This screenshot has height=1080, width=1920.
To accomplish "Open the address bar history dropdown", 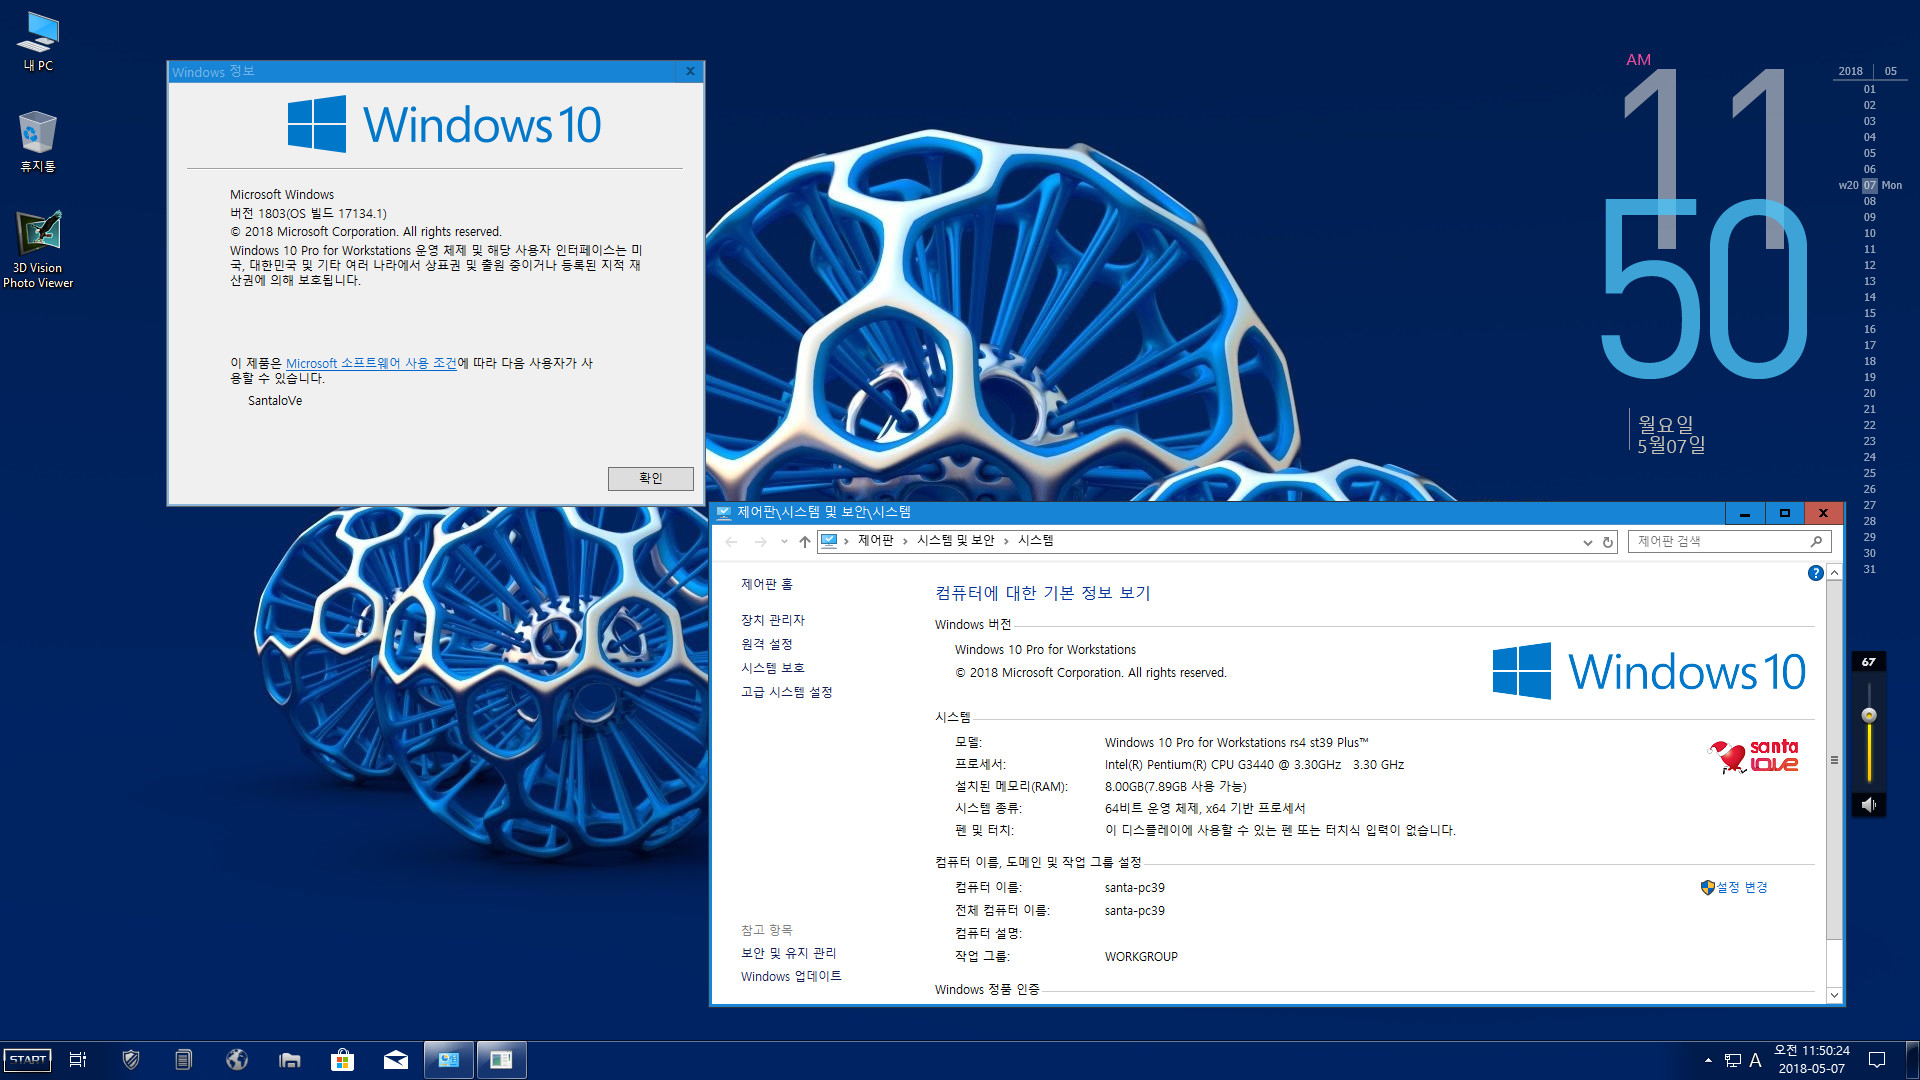I will tap(1587, 542).
